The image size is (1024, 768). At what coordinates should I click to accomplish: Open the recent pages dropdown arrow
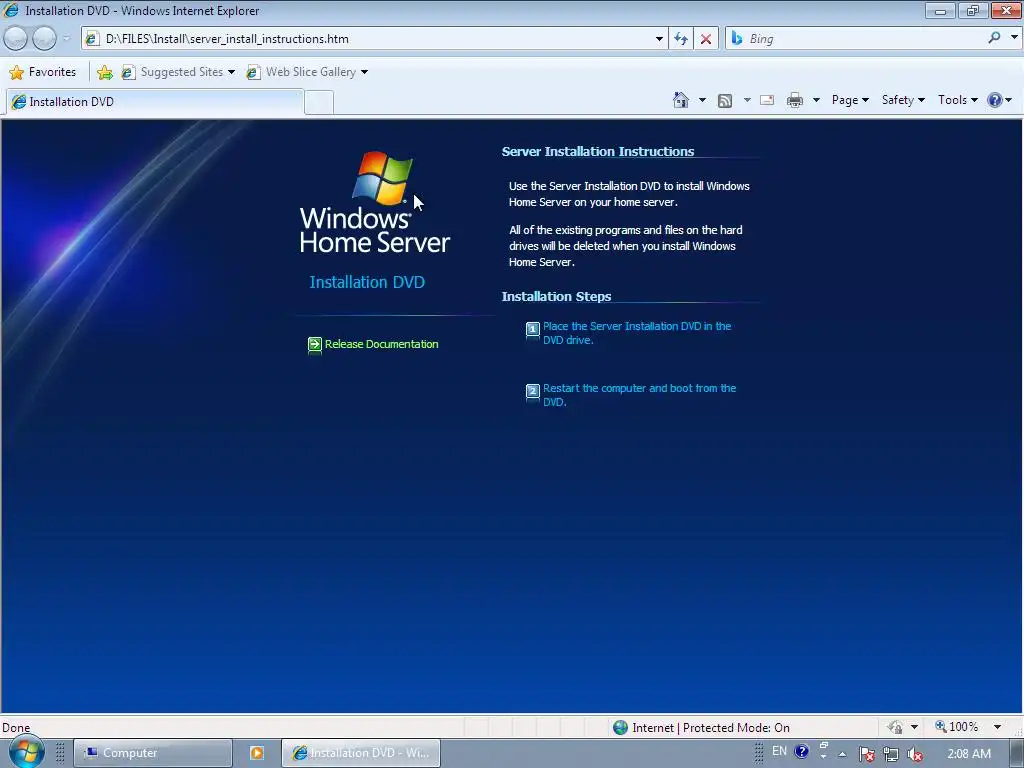(x=66, y=39)
